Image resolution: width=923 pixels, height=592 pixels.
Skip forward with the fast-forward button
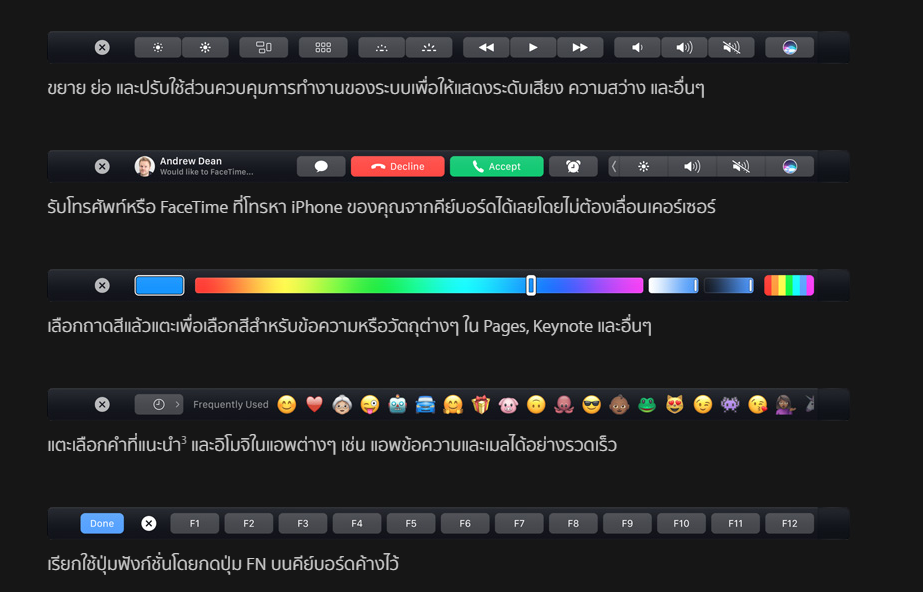point(580,47)
